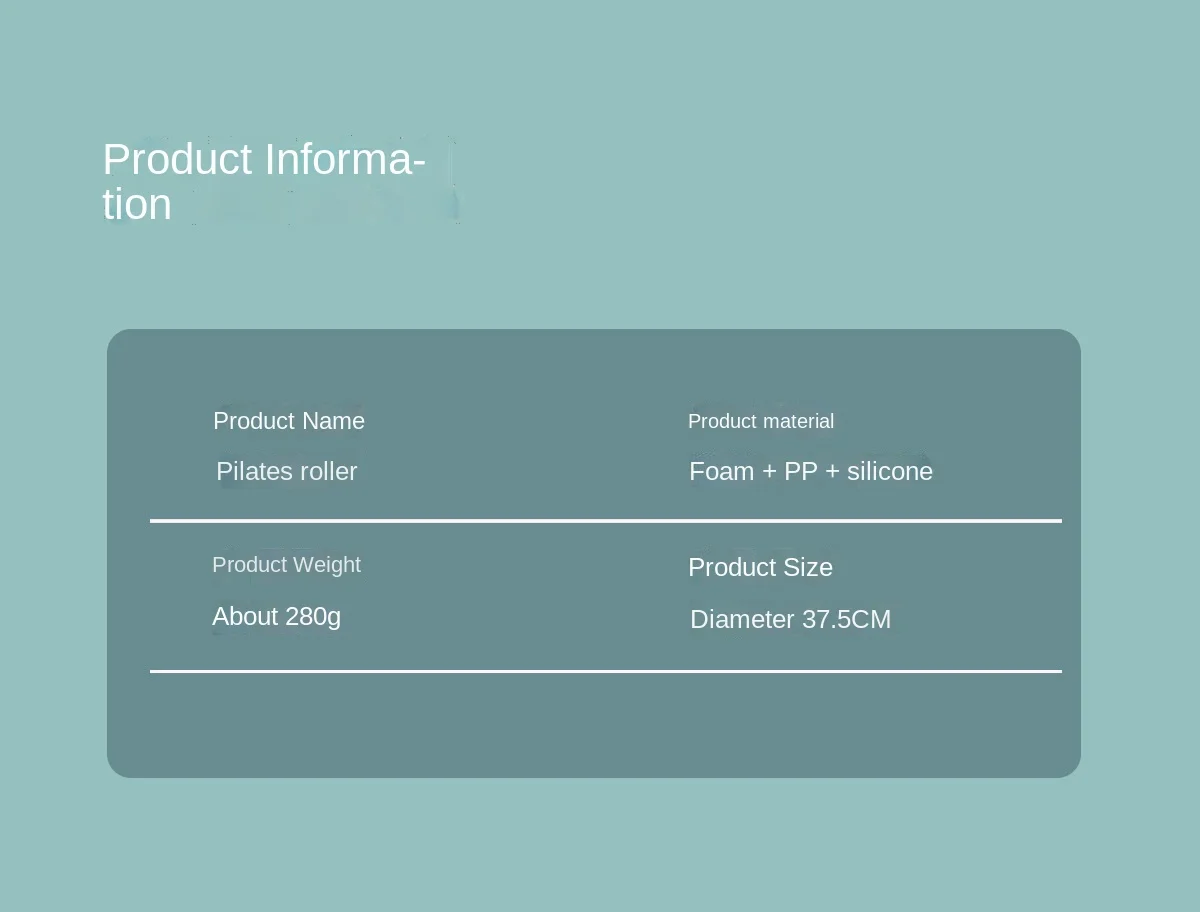
Task: Click the word "roller" in product name
Action: click(325, 471)
